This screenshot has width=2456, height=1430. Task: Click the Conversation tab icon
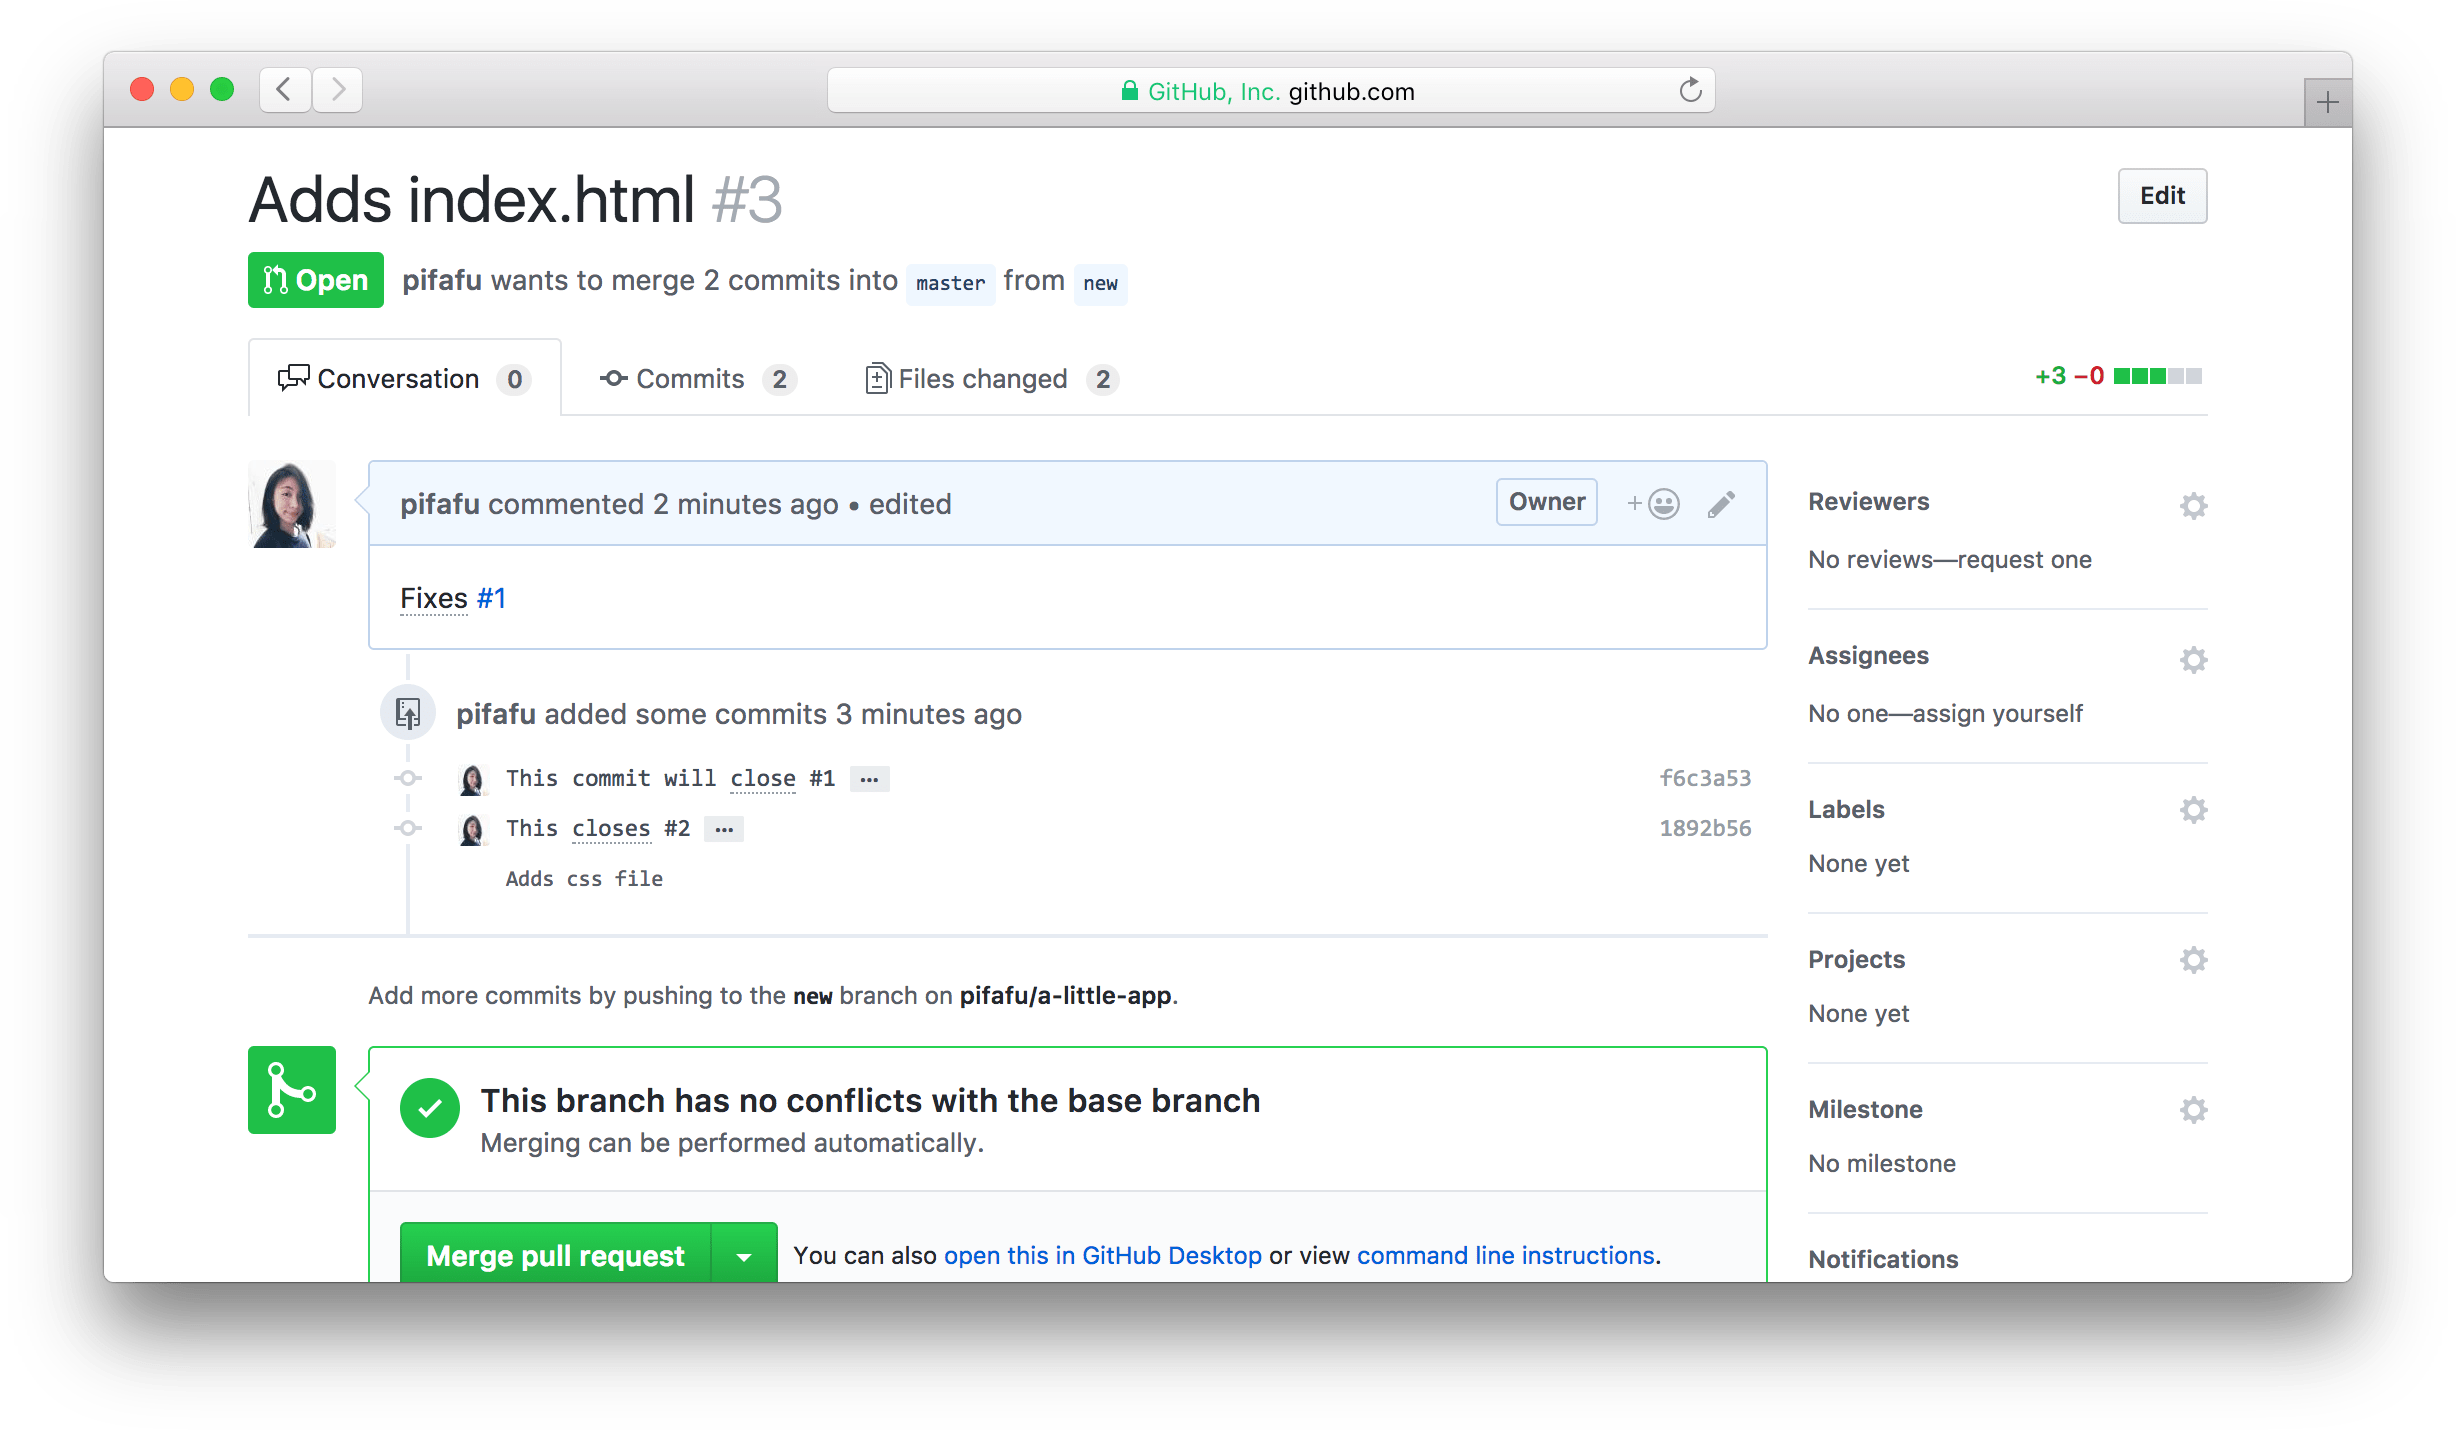[293, 378]
